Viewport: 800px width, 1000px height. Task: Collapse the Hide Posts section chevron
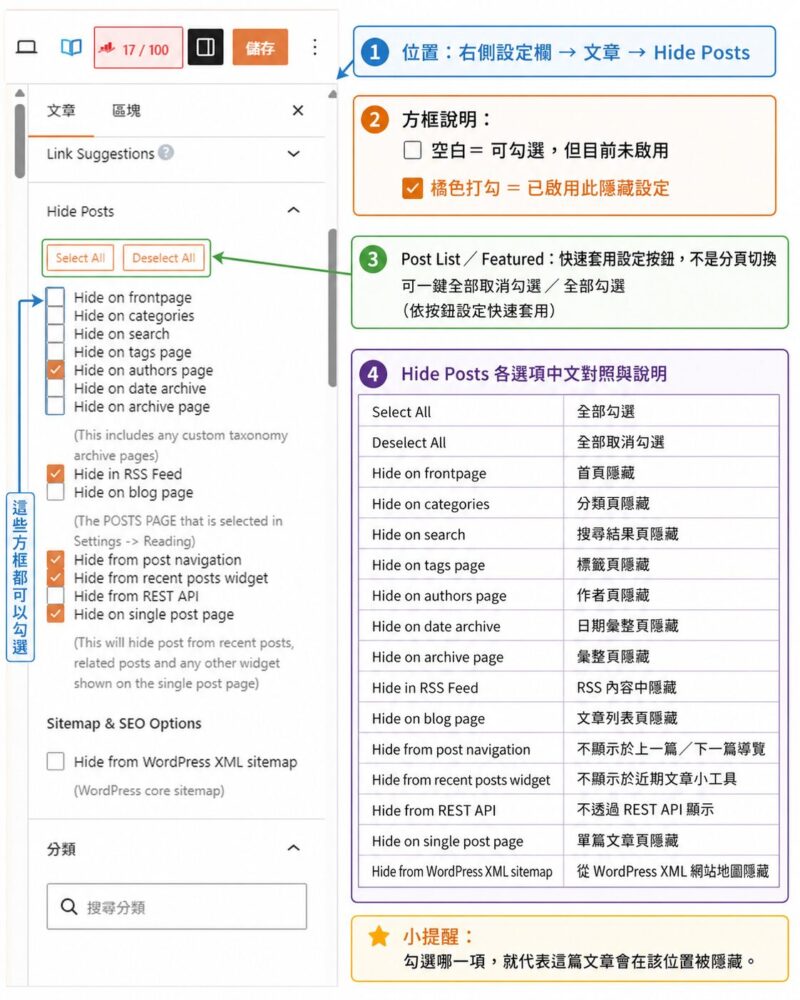pyautogui.click(x=293, y=210)
